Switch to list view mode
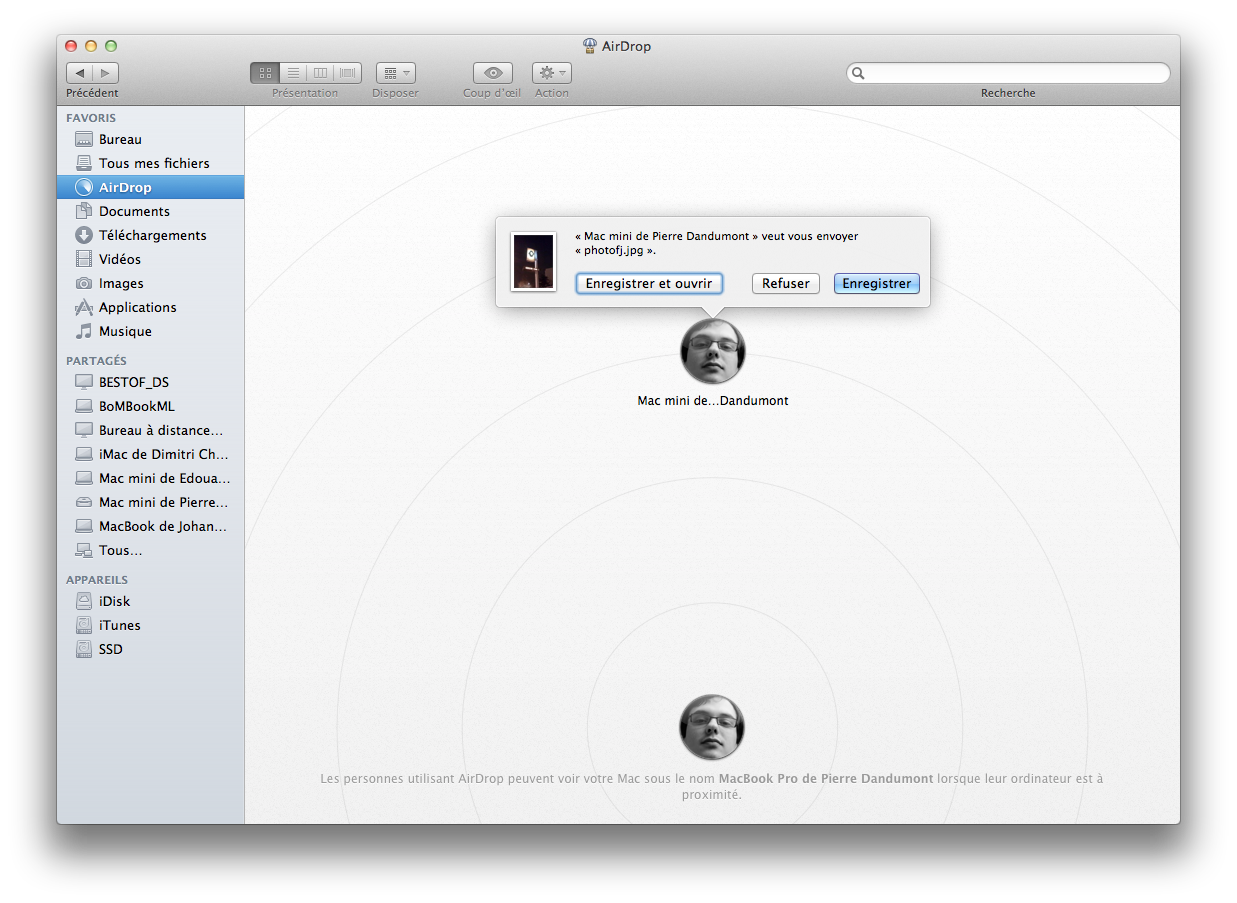 [293, 72]
